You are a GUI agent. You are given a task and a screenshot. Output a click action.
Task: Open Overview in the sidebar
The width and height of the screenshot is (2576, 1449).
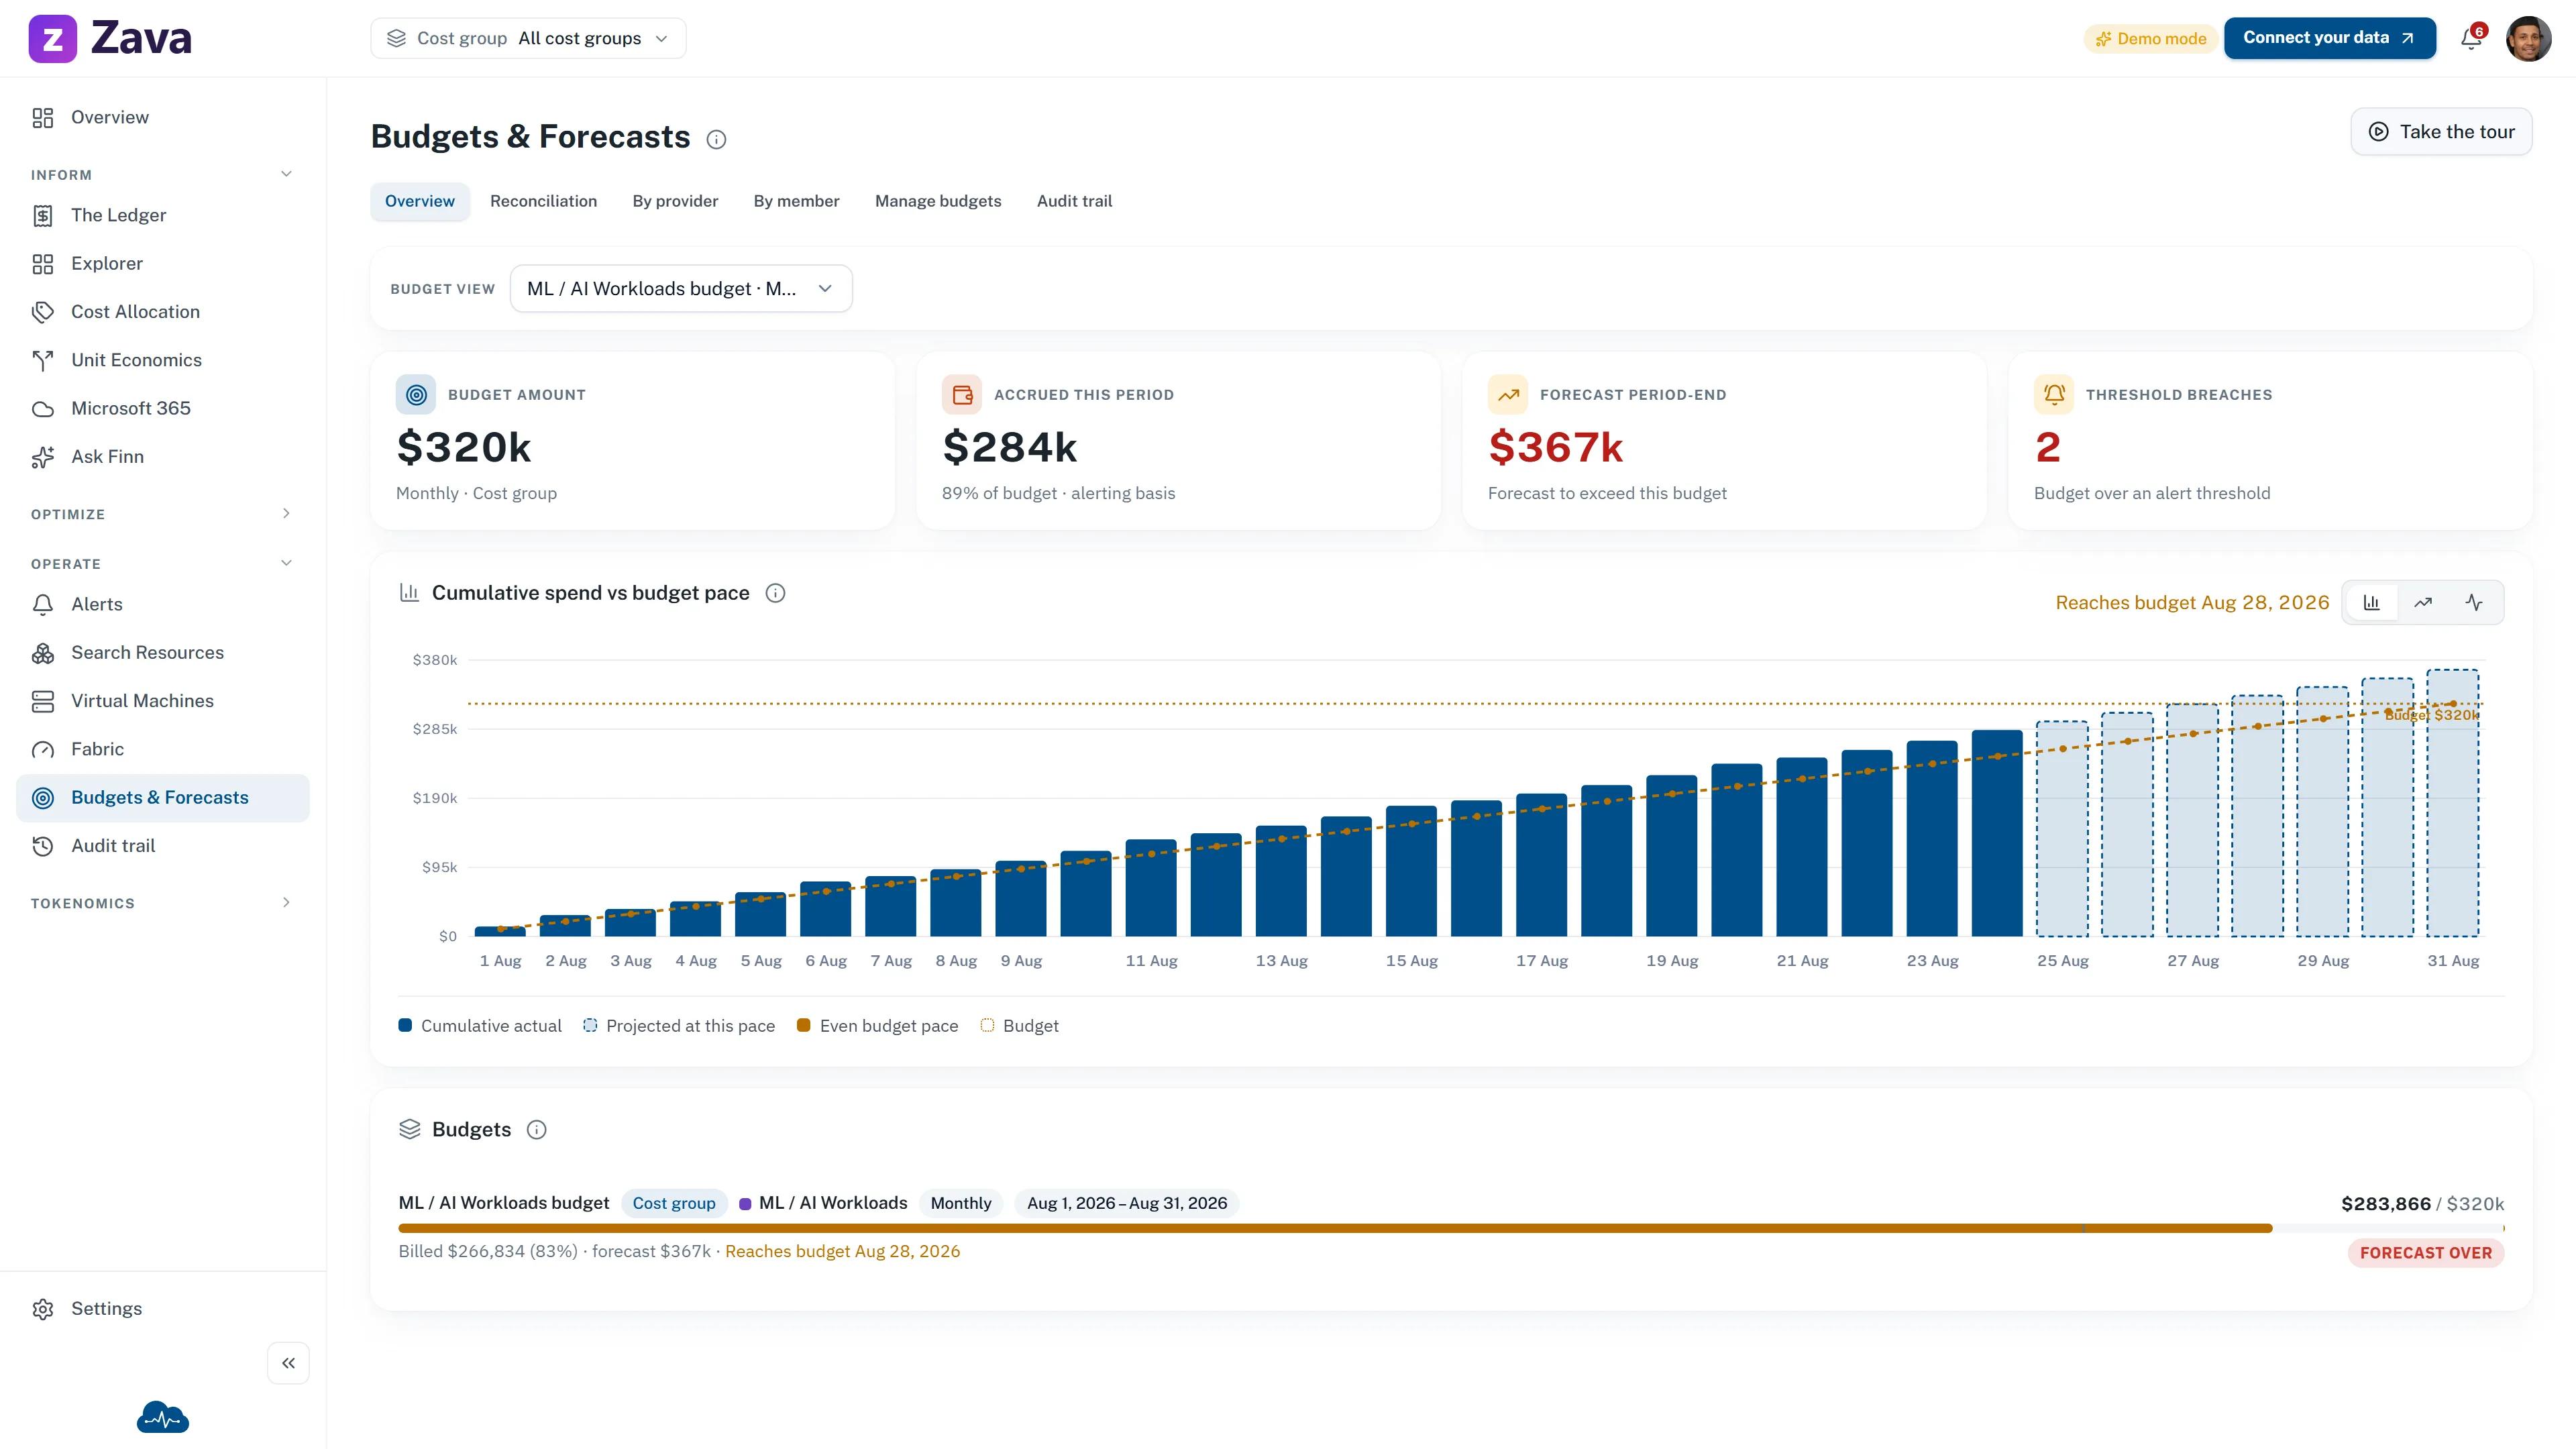(x=163, y=117)
